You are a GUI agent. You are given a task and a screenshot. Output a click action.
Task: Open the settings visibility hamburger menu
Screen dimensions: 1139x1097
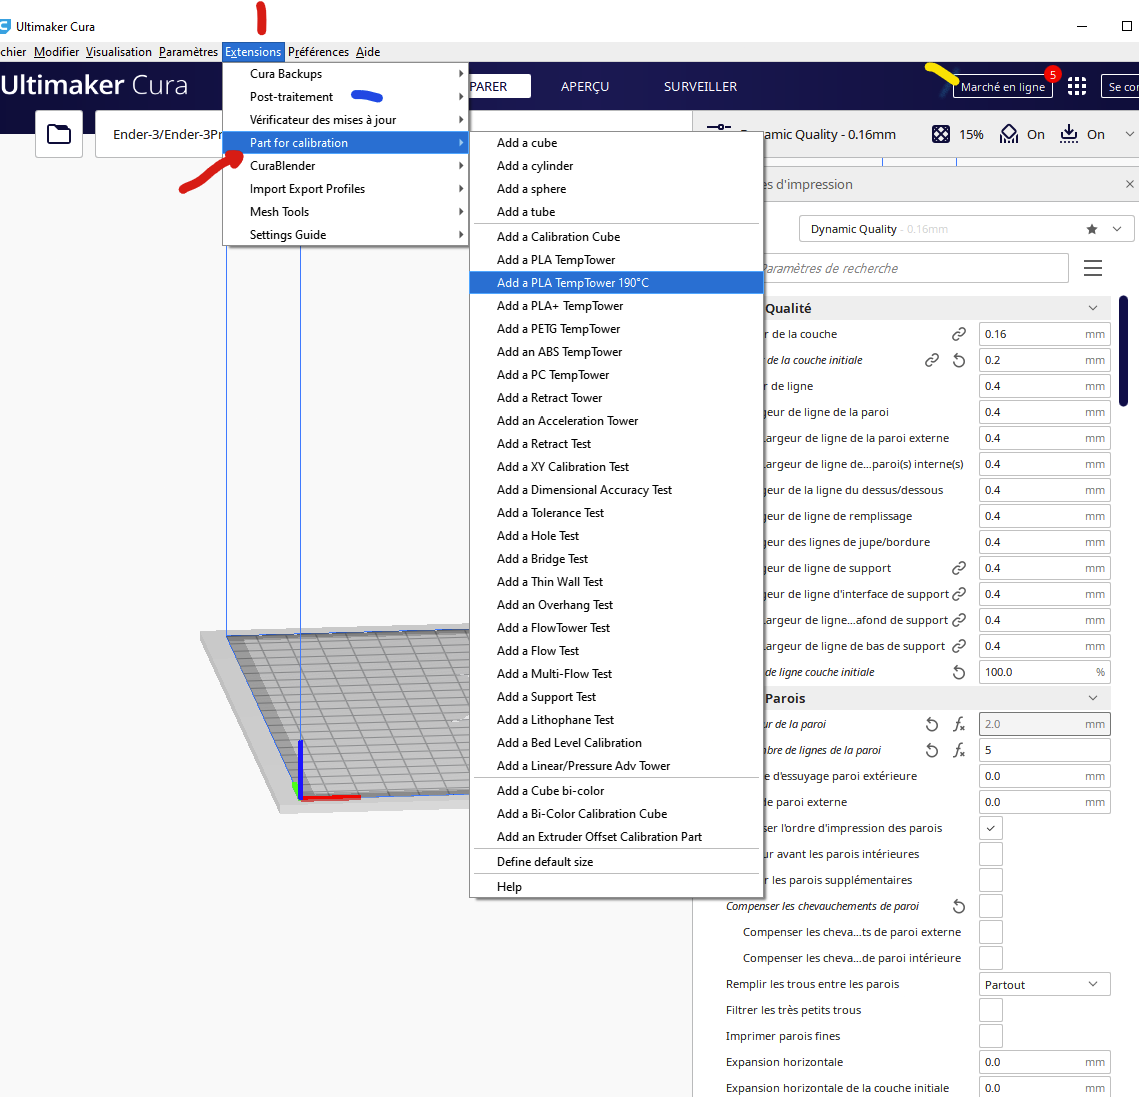pos(1093,268)
